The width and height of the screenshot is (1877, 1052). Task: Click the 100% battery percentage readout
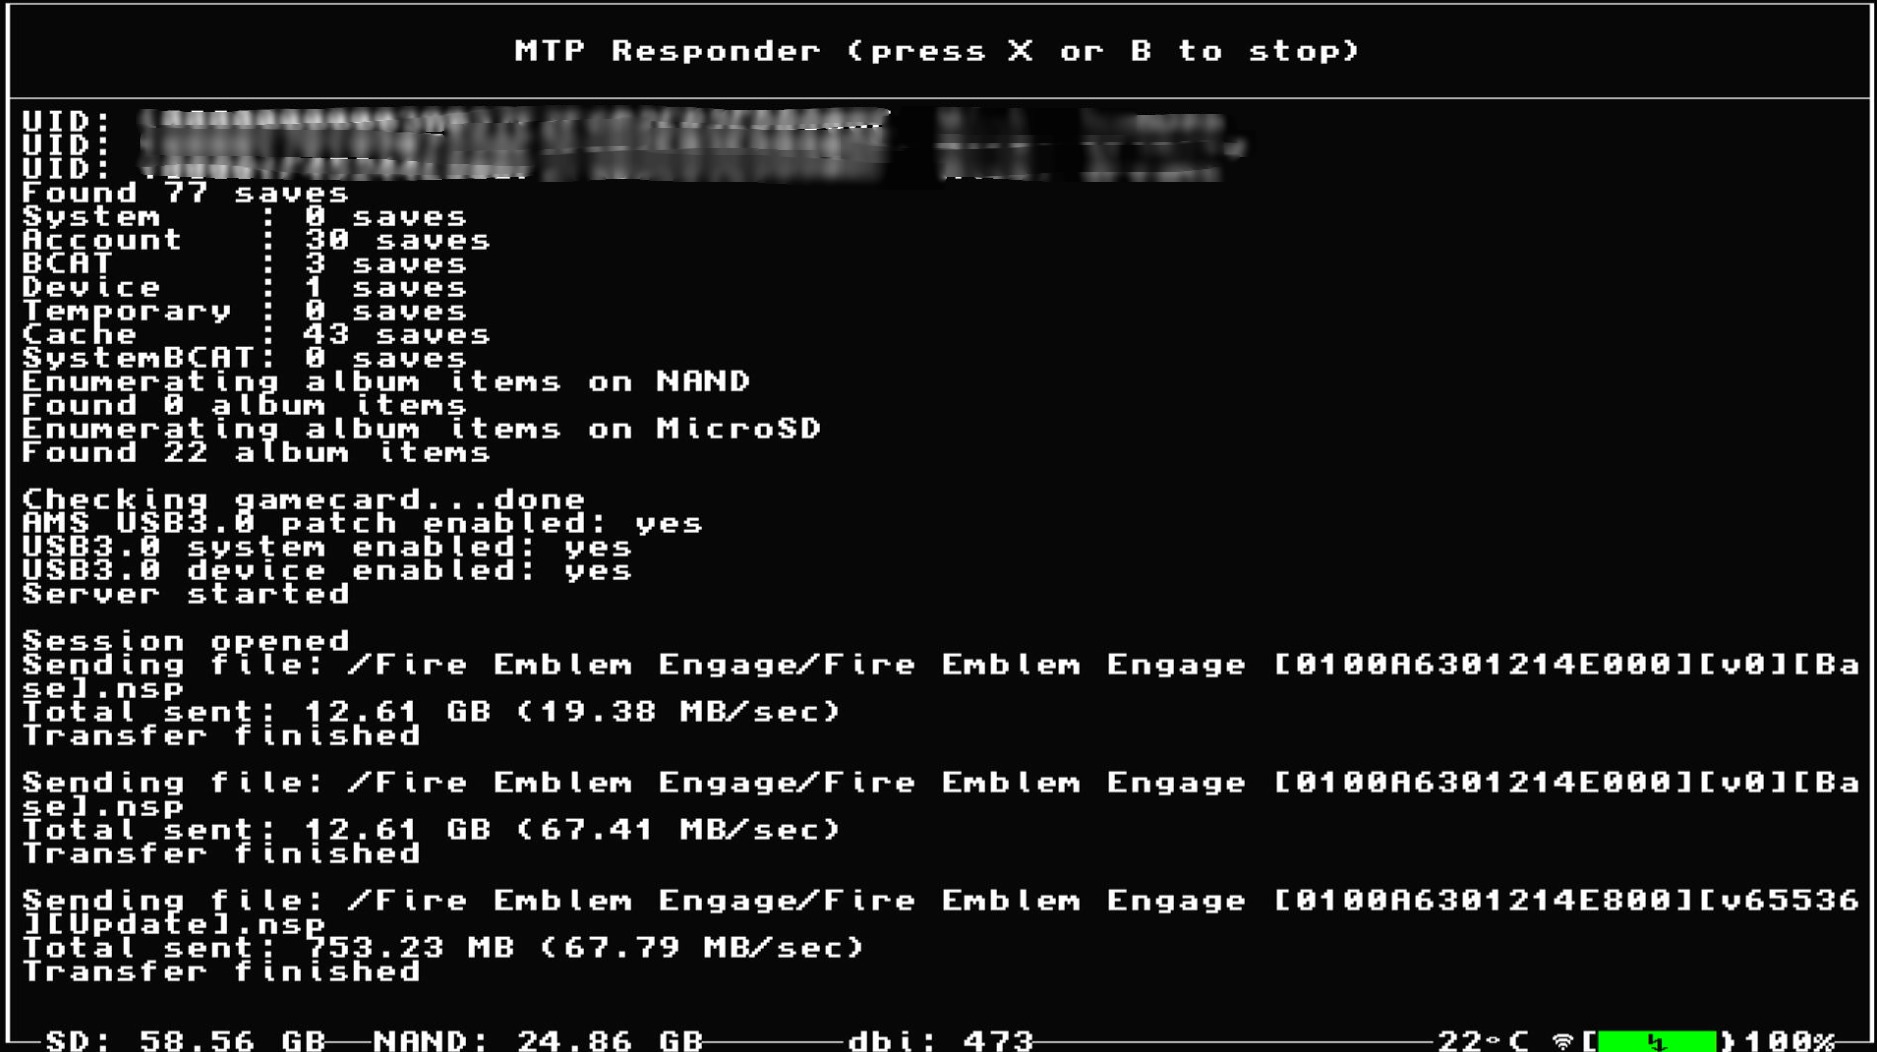pyautogui.click(x=1790, y=1041)
